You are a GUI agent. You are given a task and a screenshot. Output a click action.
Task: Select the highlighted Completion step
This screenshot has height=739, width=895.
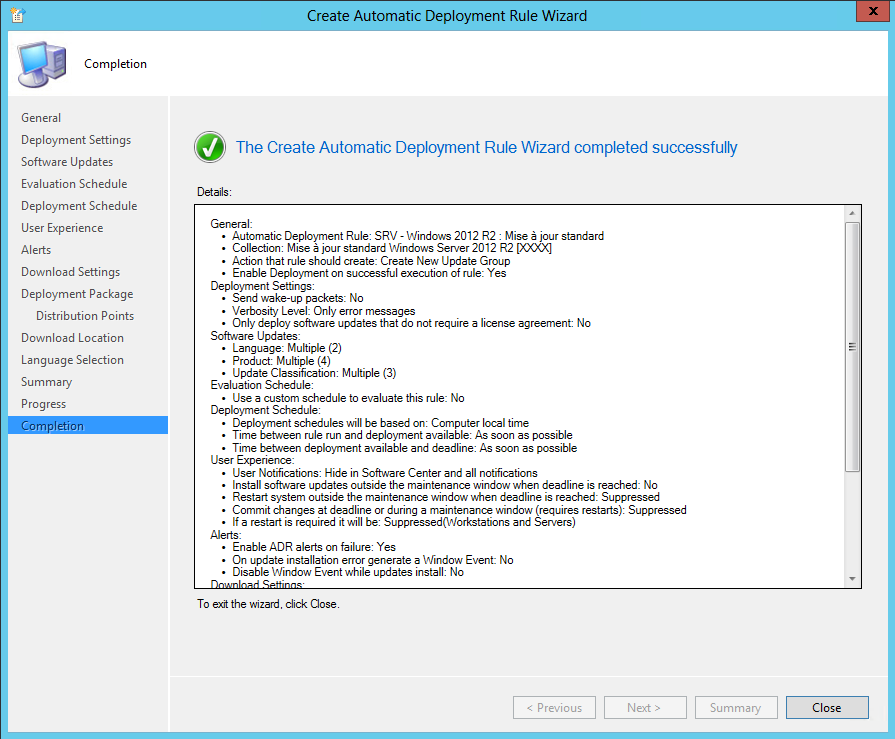pyautogui.click(x=88, y=425)
